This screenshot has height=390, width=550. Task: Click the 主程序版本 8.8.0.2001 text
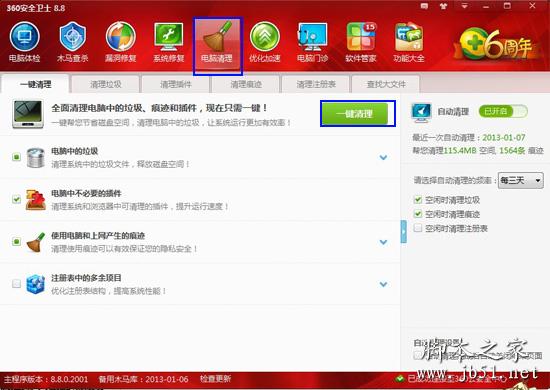click(x=46, y=379)
